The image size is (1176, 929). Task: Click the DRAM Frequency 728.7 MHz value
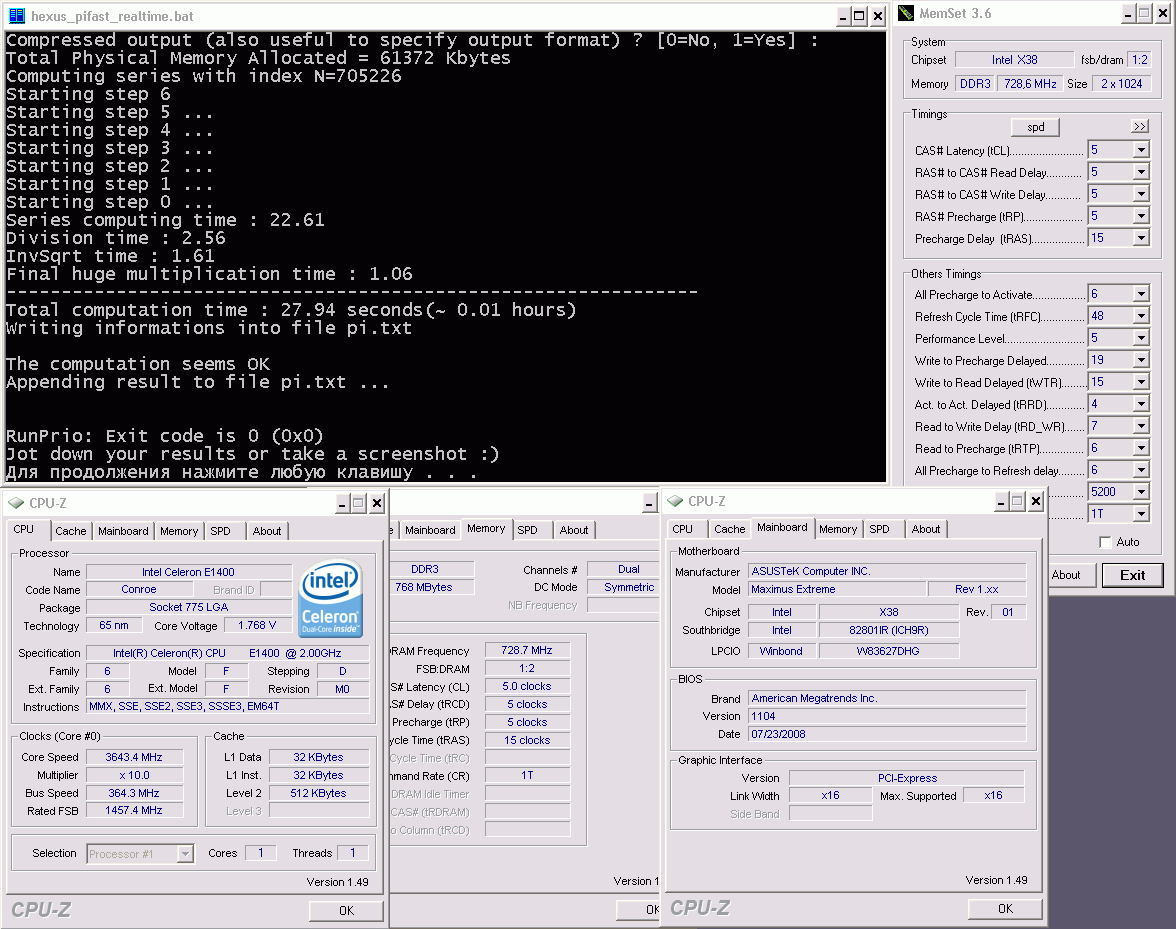527,650
